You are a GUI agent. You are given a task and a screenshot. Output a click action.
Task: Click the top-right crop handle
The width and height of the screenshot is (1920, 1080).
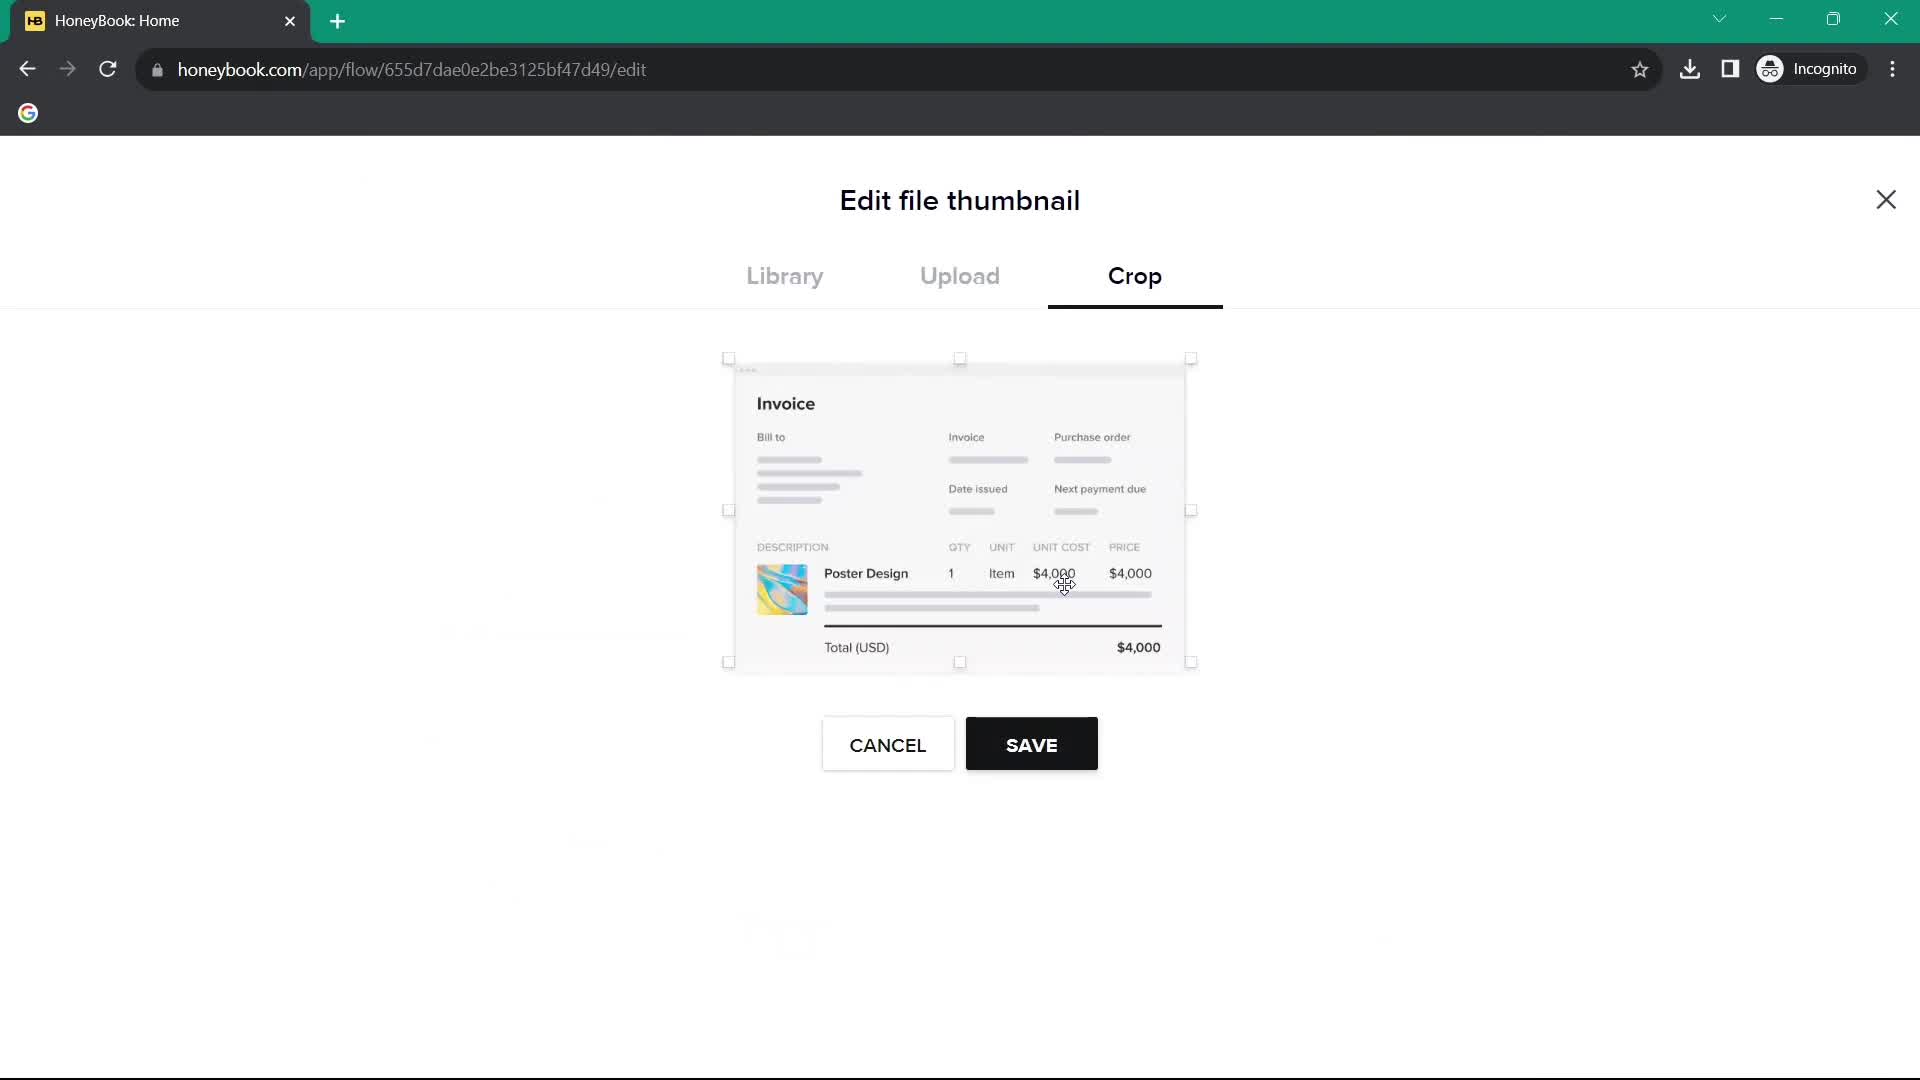click(1191, 359)
